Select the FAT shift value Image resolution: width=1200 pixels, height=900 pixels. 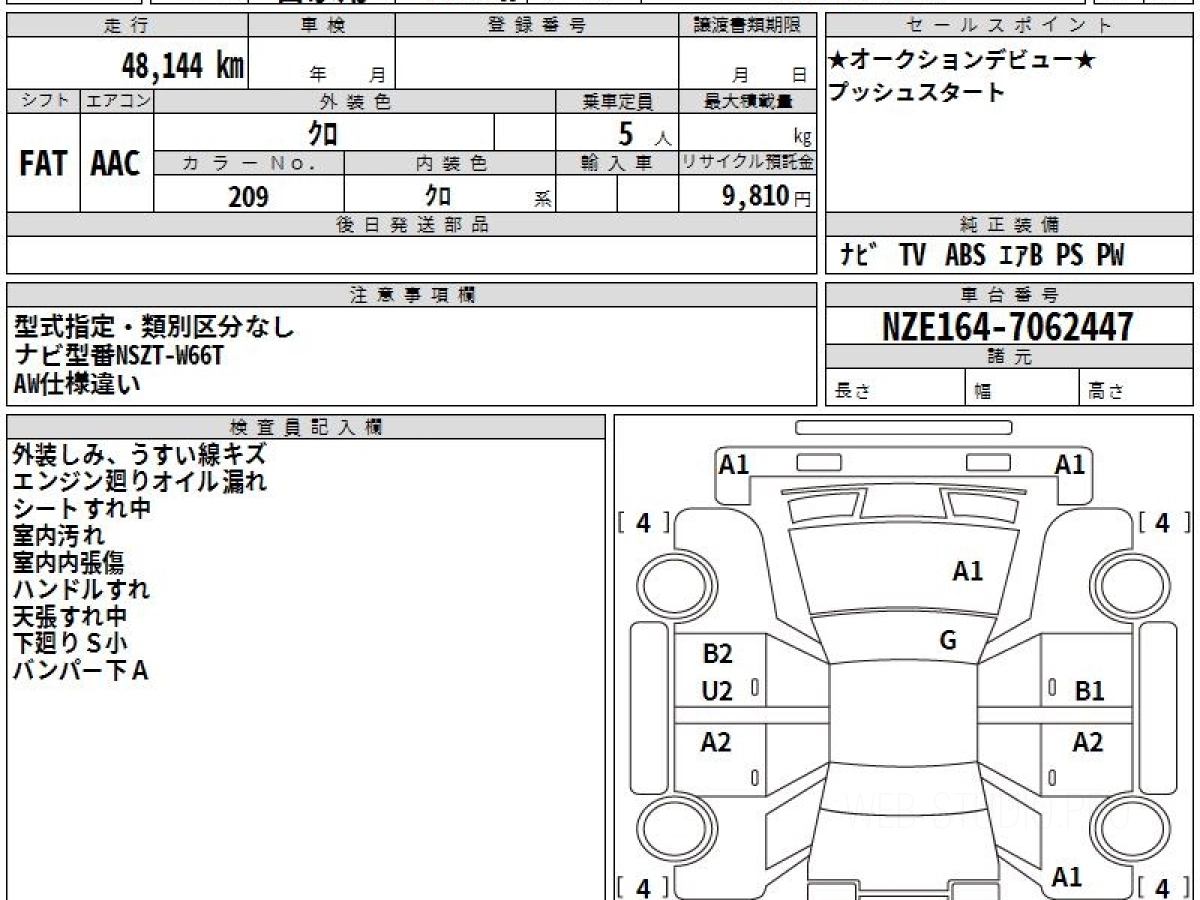tap(43, 163)
